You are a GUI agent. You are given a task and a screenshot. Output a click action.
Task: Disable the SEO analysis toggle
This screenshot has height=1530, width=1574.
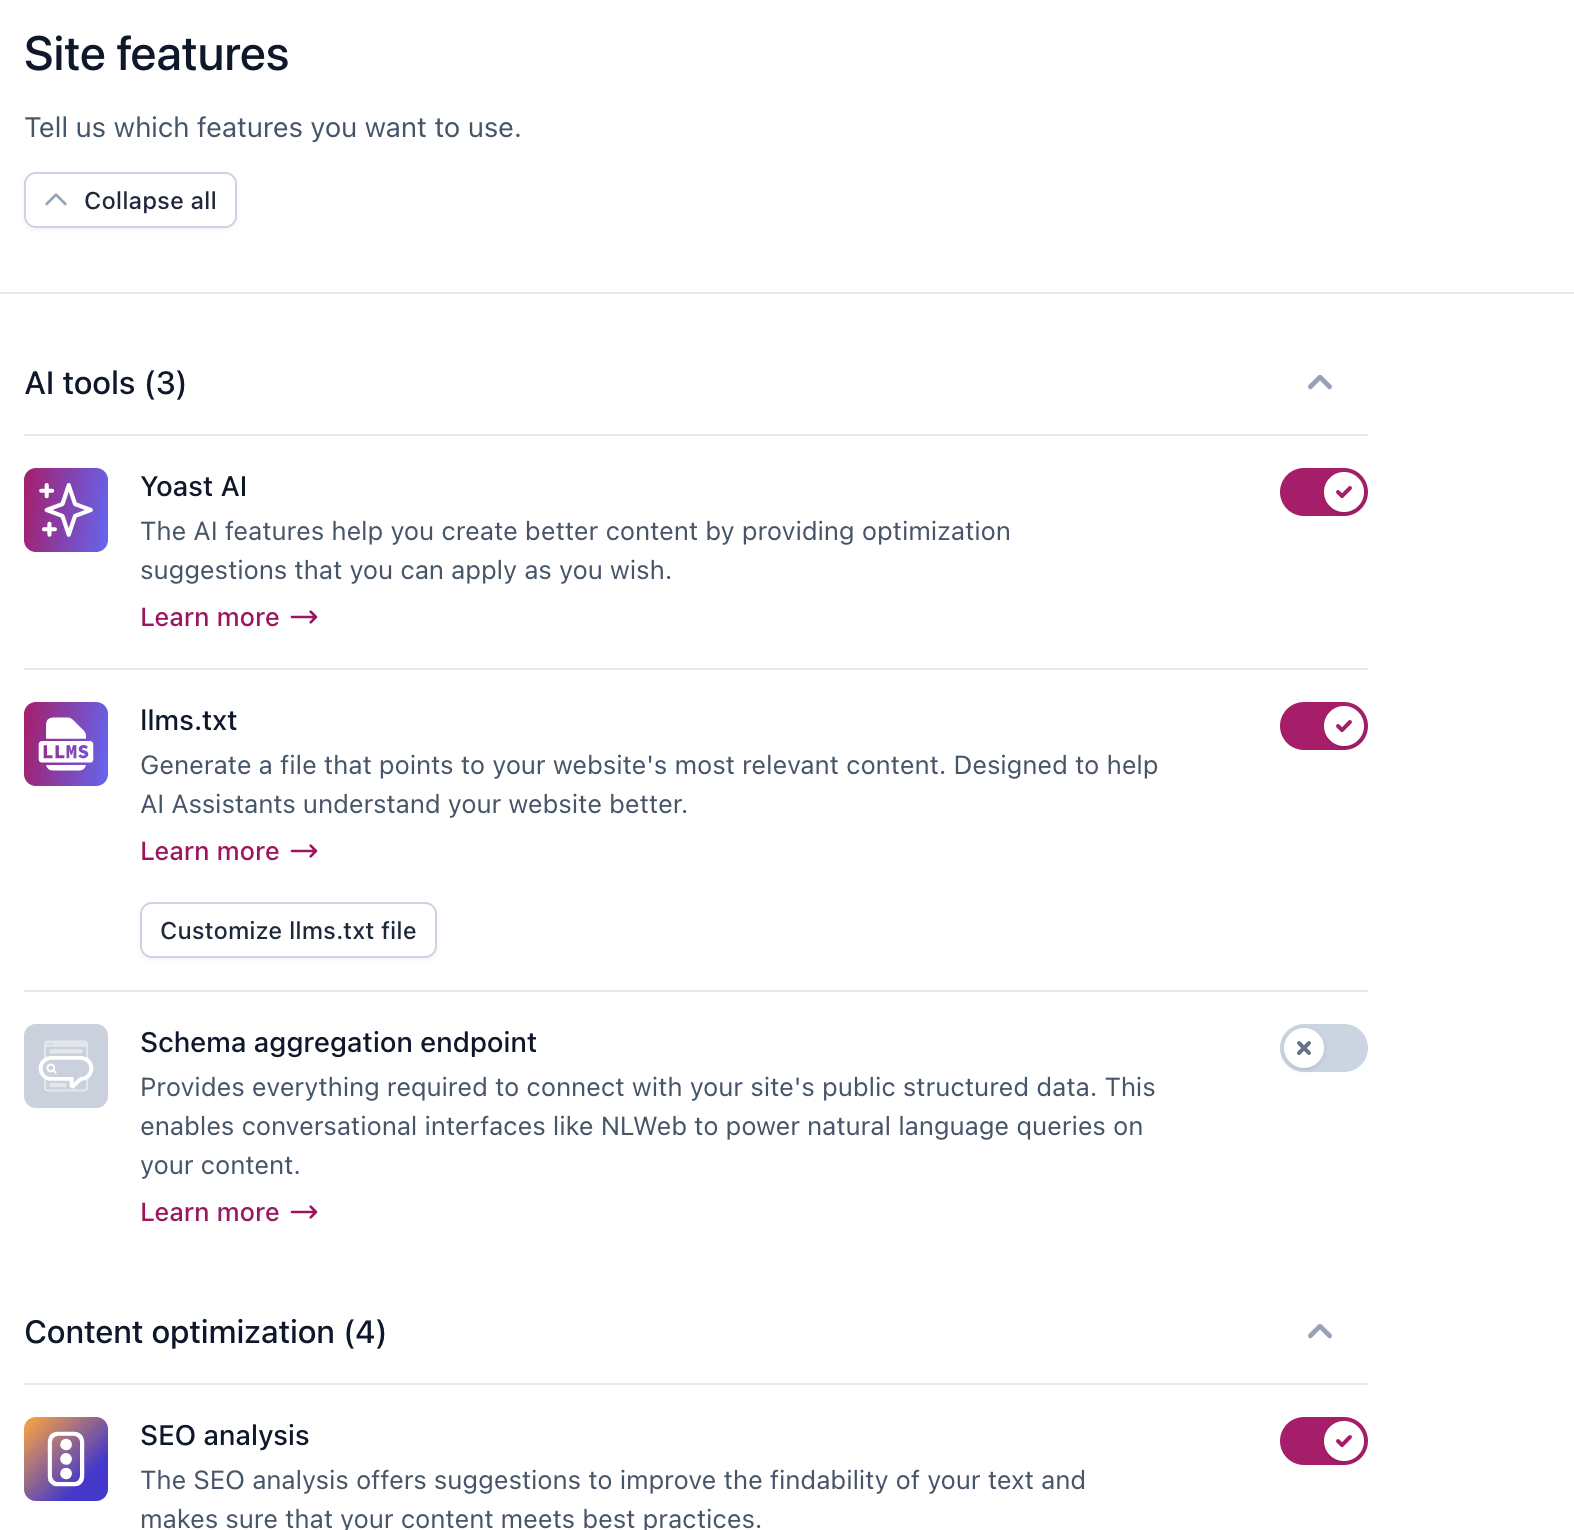(1323, 1441)
